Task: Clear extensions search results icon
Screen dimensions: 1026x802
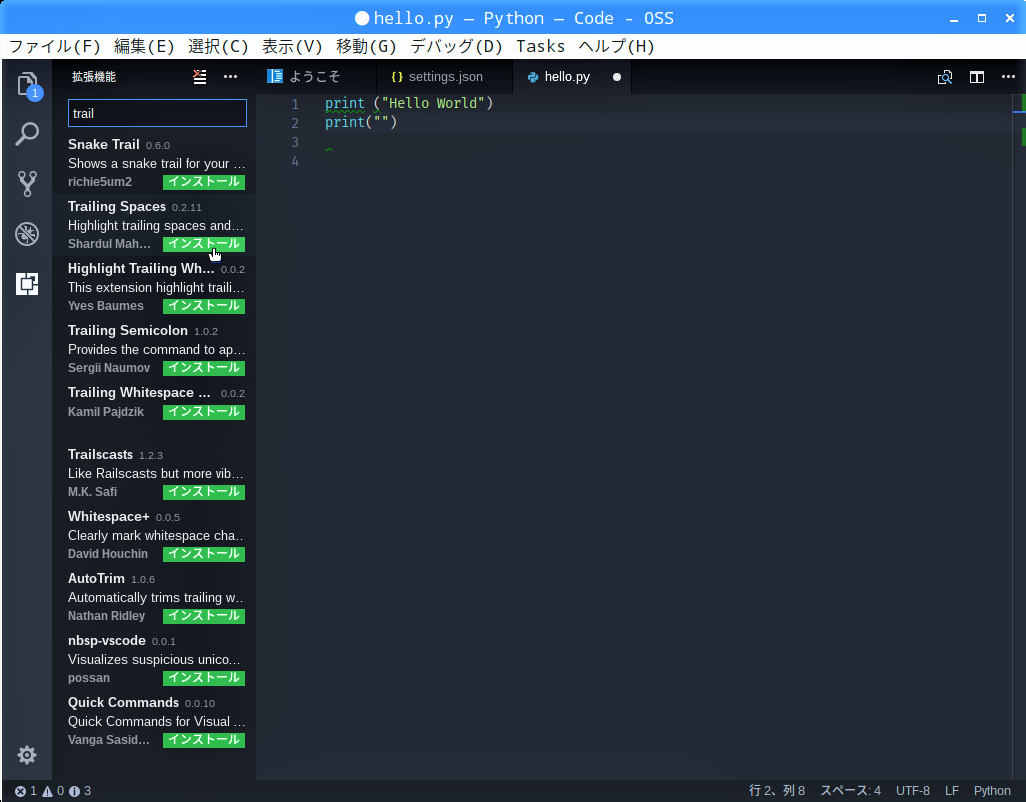Action: [x=200, y=77]
